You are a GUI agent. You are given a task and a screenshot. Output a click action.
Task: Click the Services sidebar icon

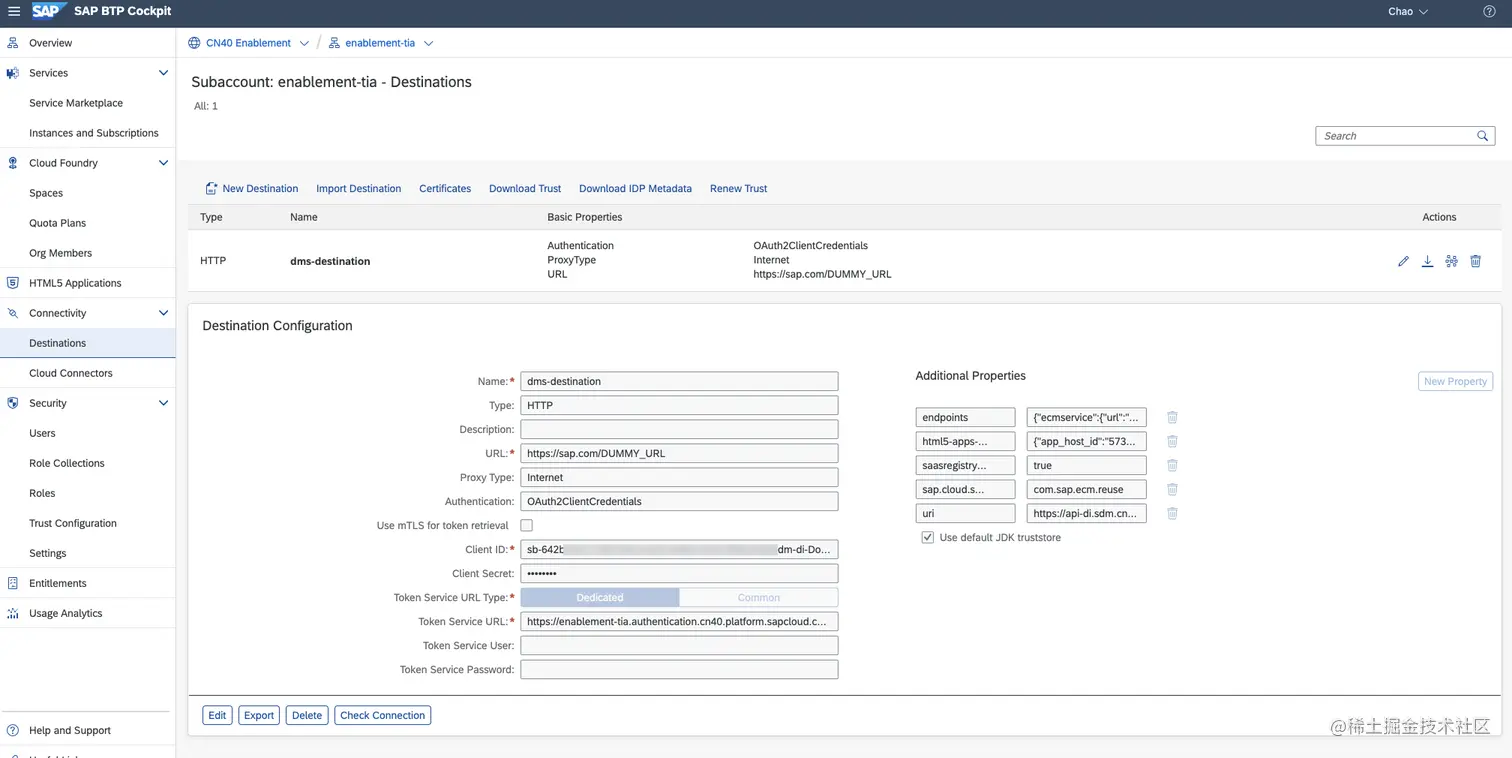[13, 73]
